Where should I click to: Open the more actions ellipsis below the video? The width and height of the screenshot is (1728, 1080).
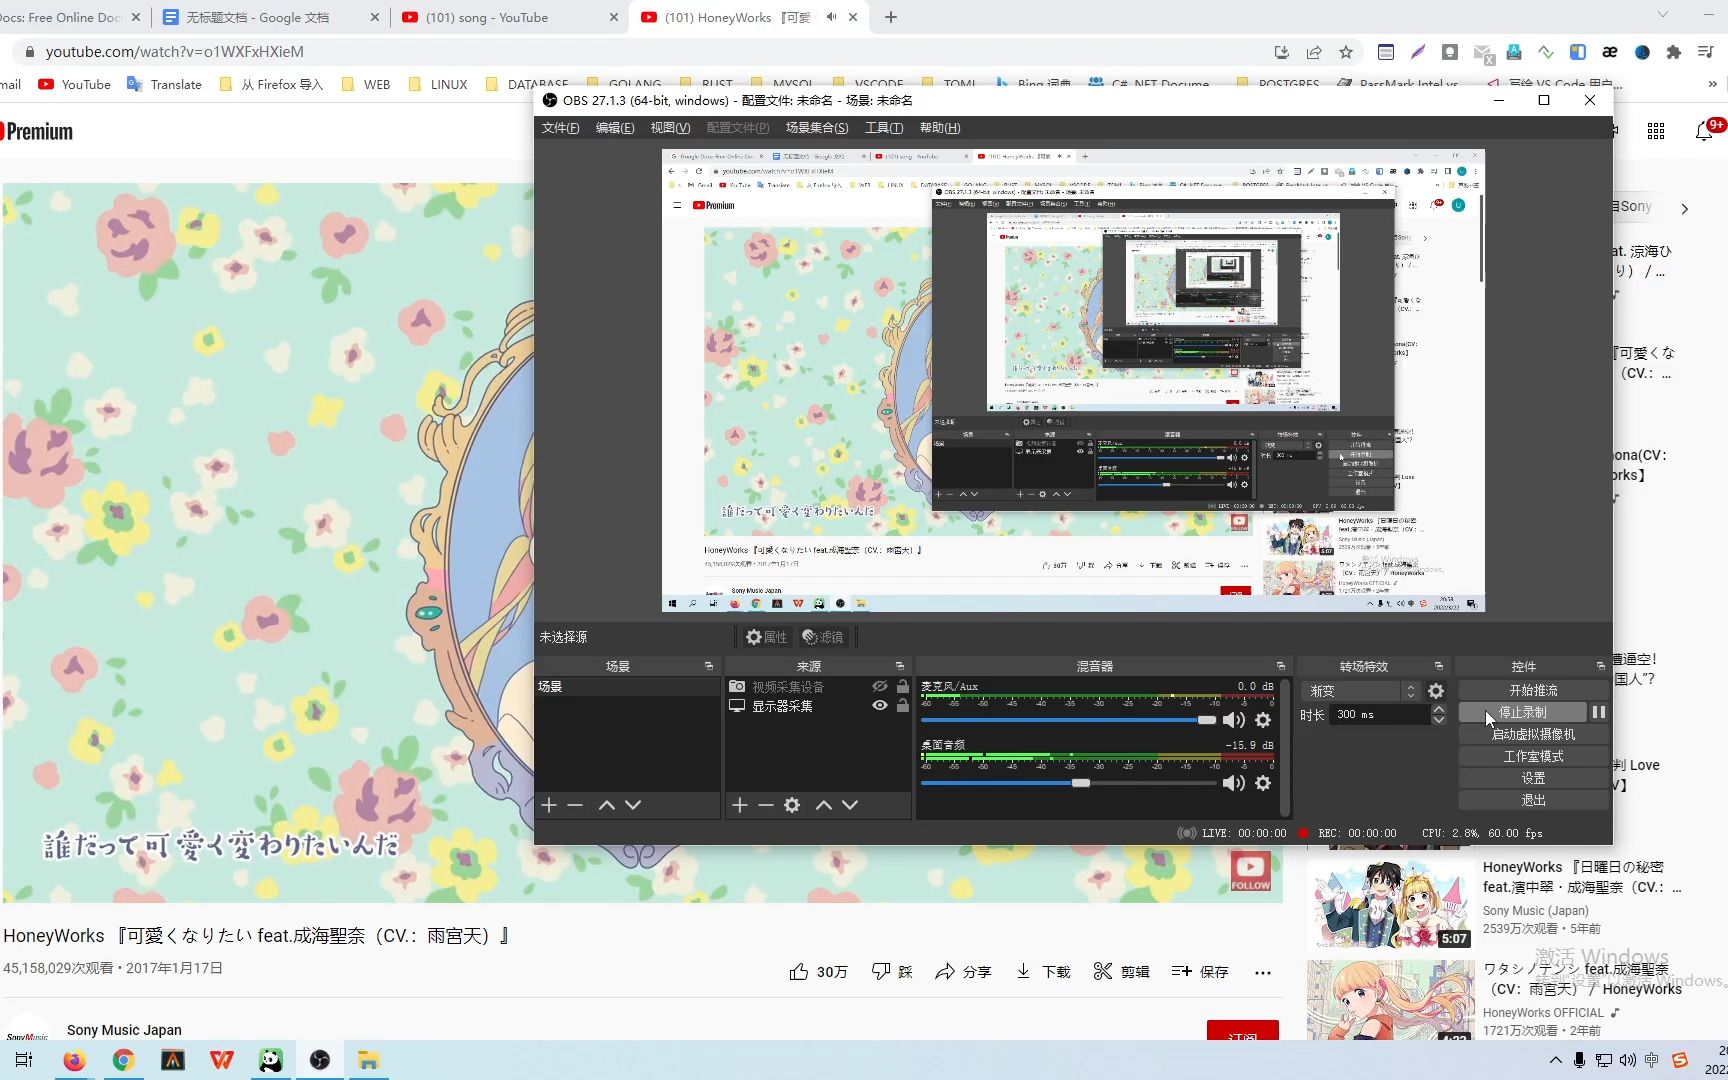(1263, 972)
